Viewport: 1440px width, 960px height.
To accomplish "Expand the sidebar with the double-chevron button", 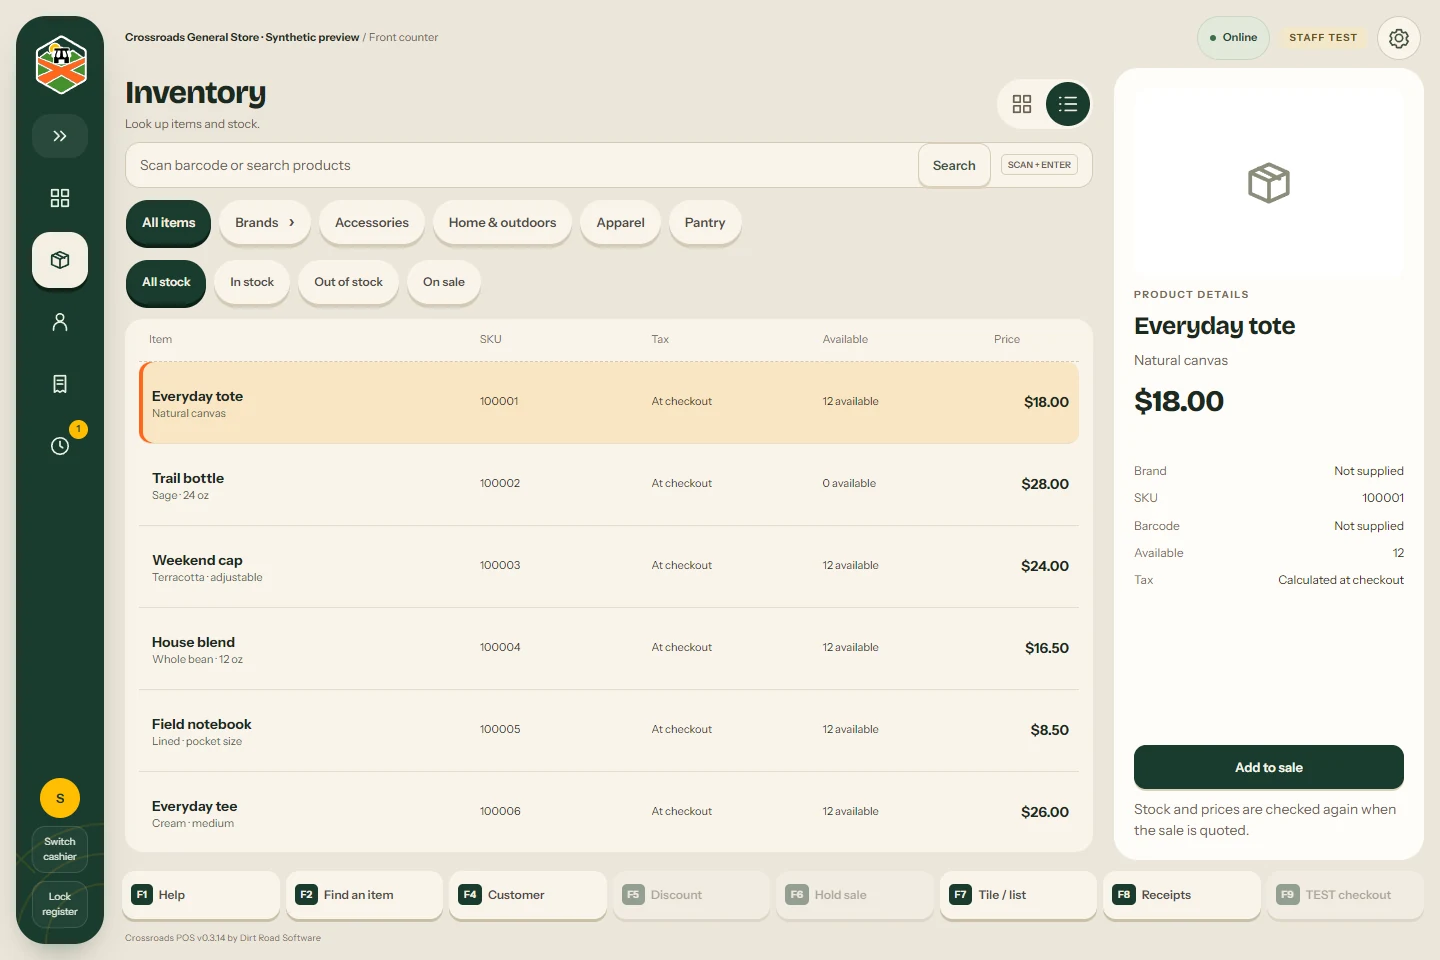I will [x=60, y=136].
